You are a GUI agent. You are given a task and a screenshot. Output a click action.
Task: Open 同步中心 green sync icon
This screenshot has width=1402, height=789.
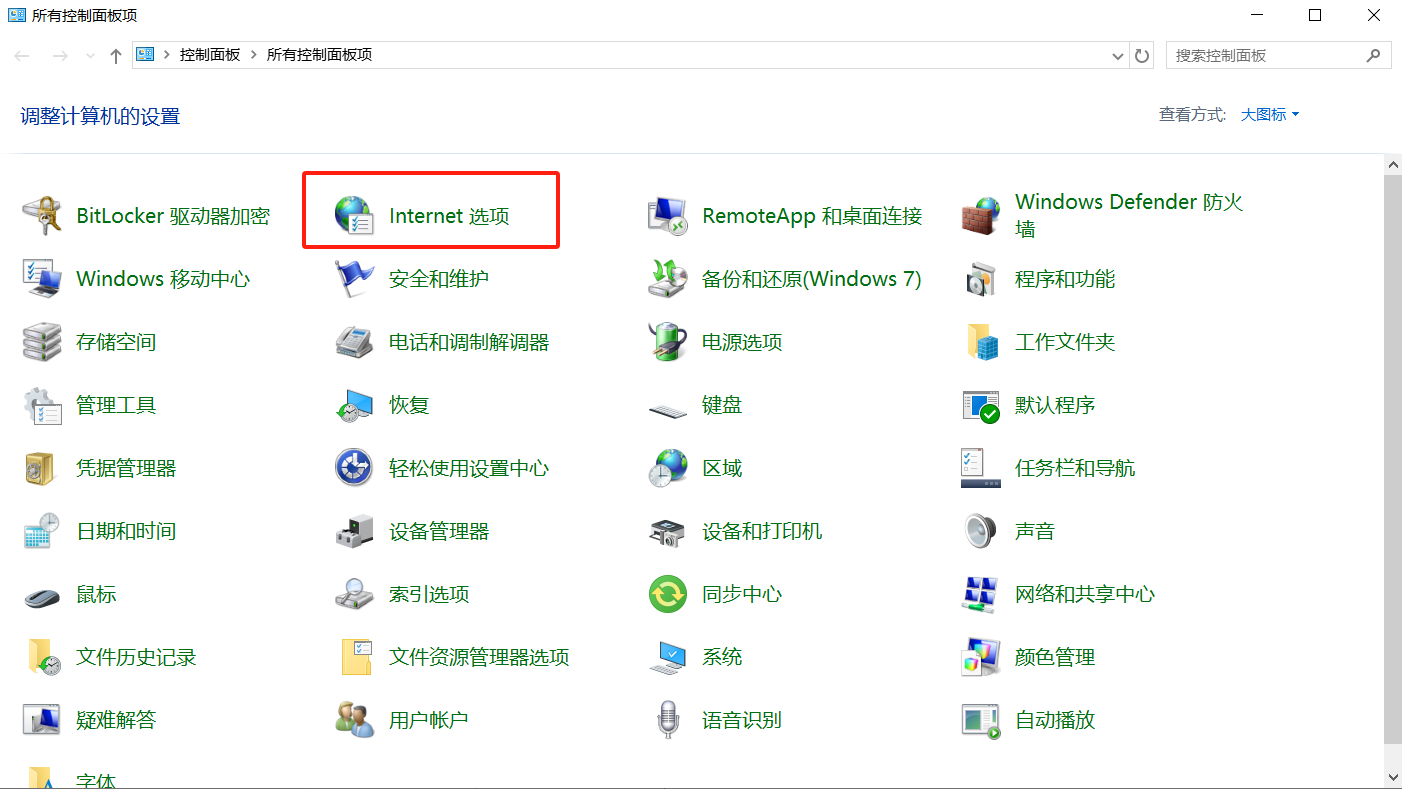click(668, 594)
